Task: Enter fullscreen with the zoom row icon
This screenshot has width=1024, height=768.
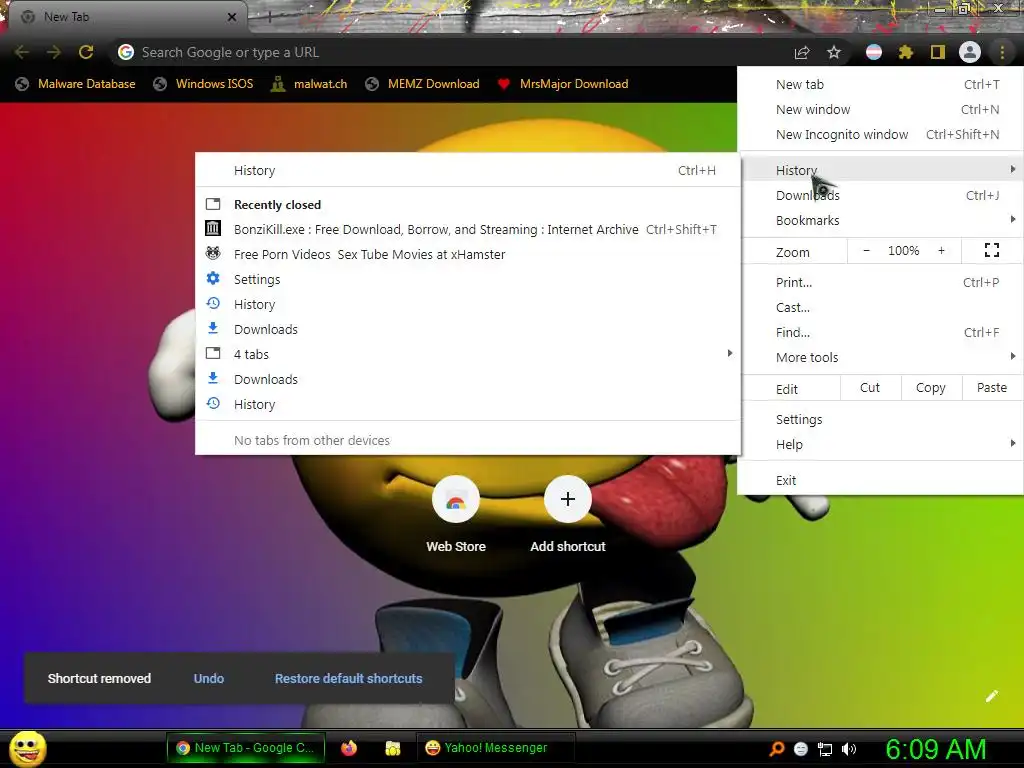Action: coord(992,250)
